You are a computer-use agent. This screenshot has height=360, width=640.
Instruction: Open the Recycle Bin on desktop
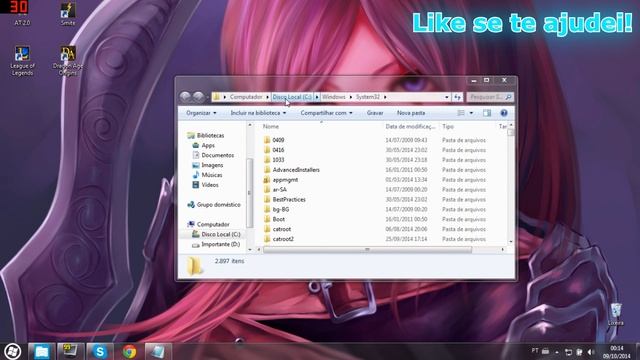coord(616,314)
